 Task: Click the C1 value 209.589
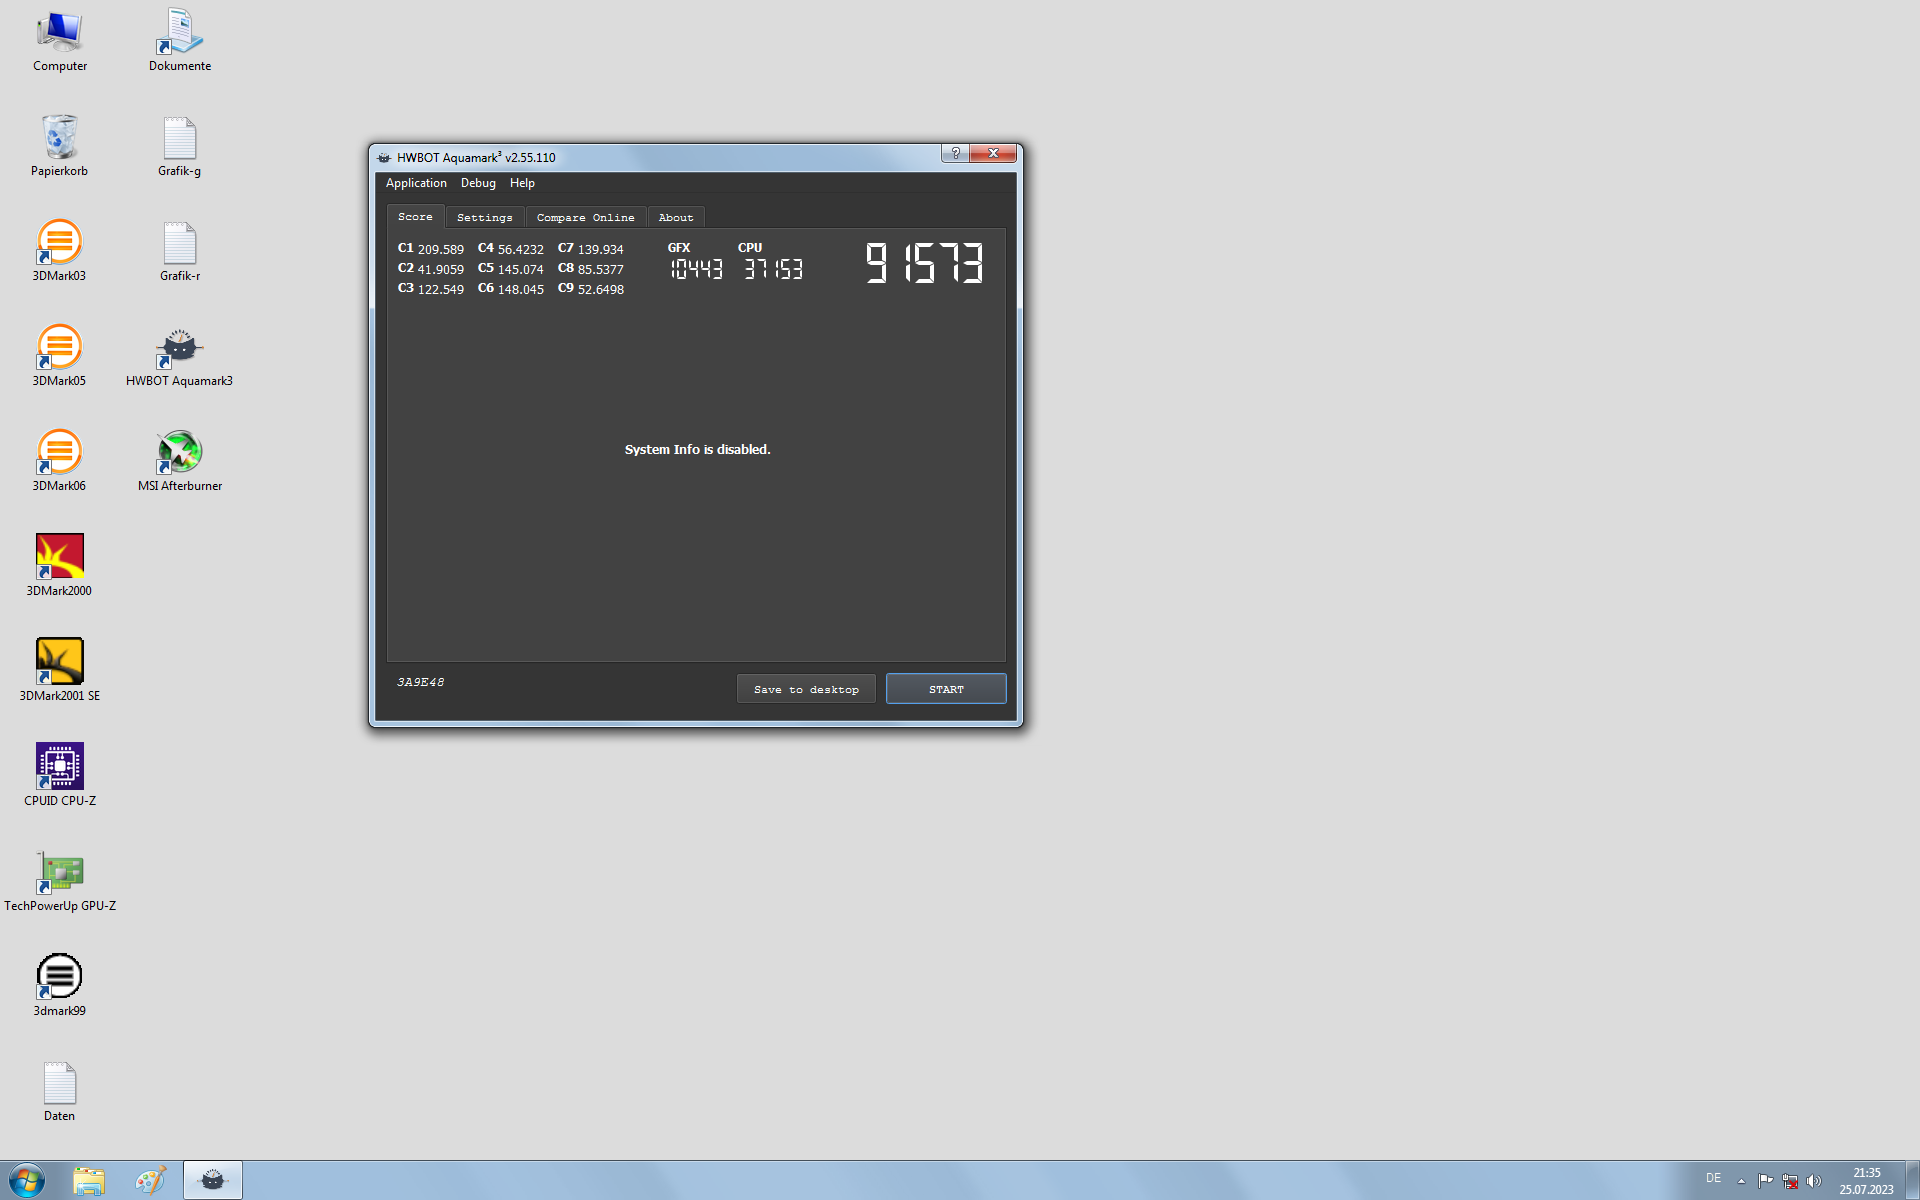click(x=441, y=249)
